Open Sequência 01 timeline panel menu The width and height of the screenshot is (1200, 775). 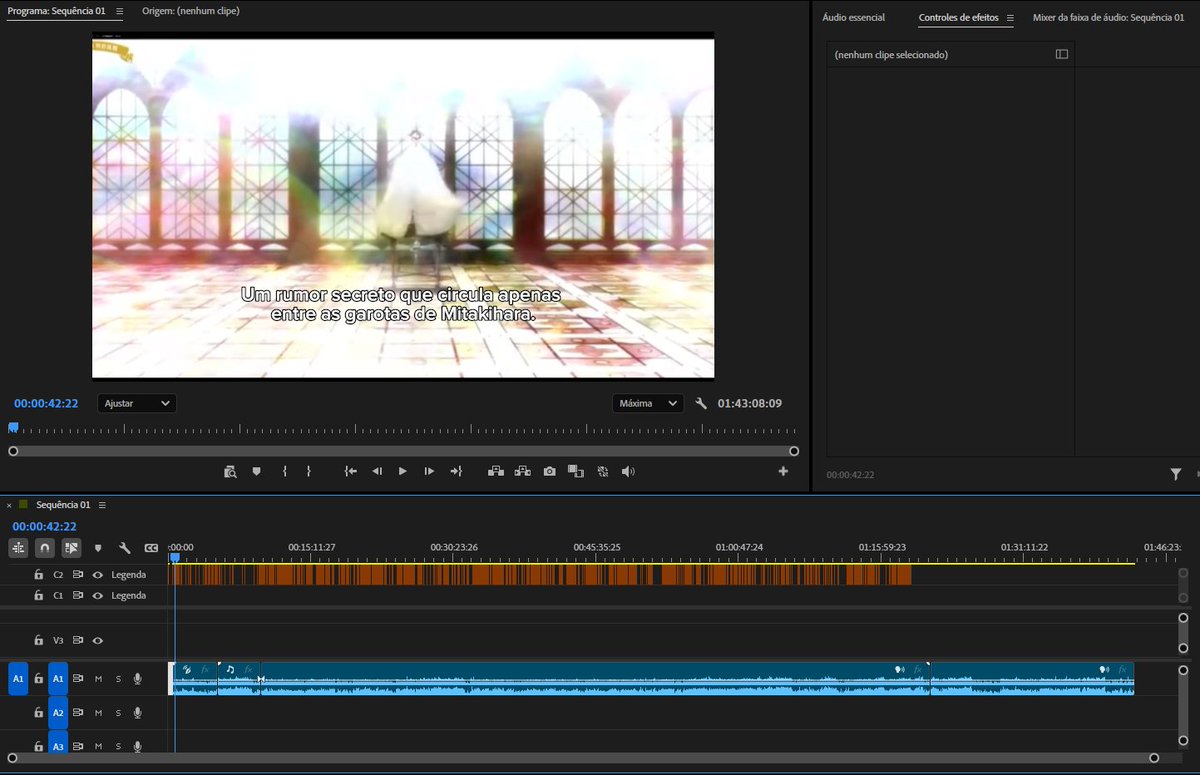click(102, 505)
